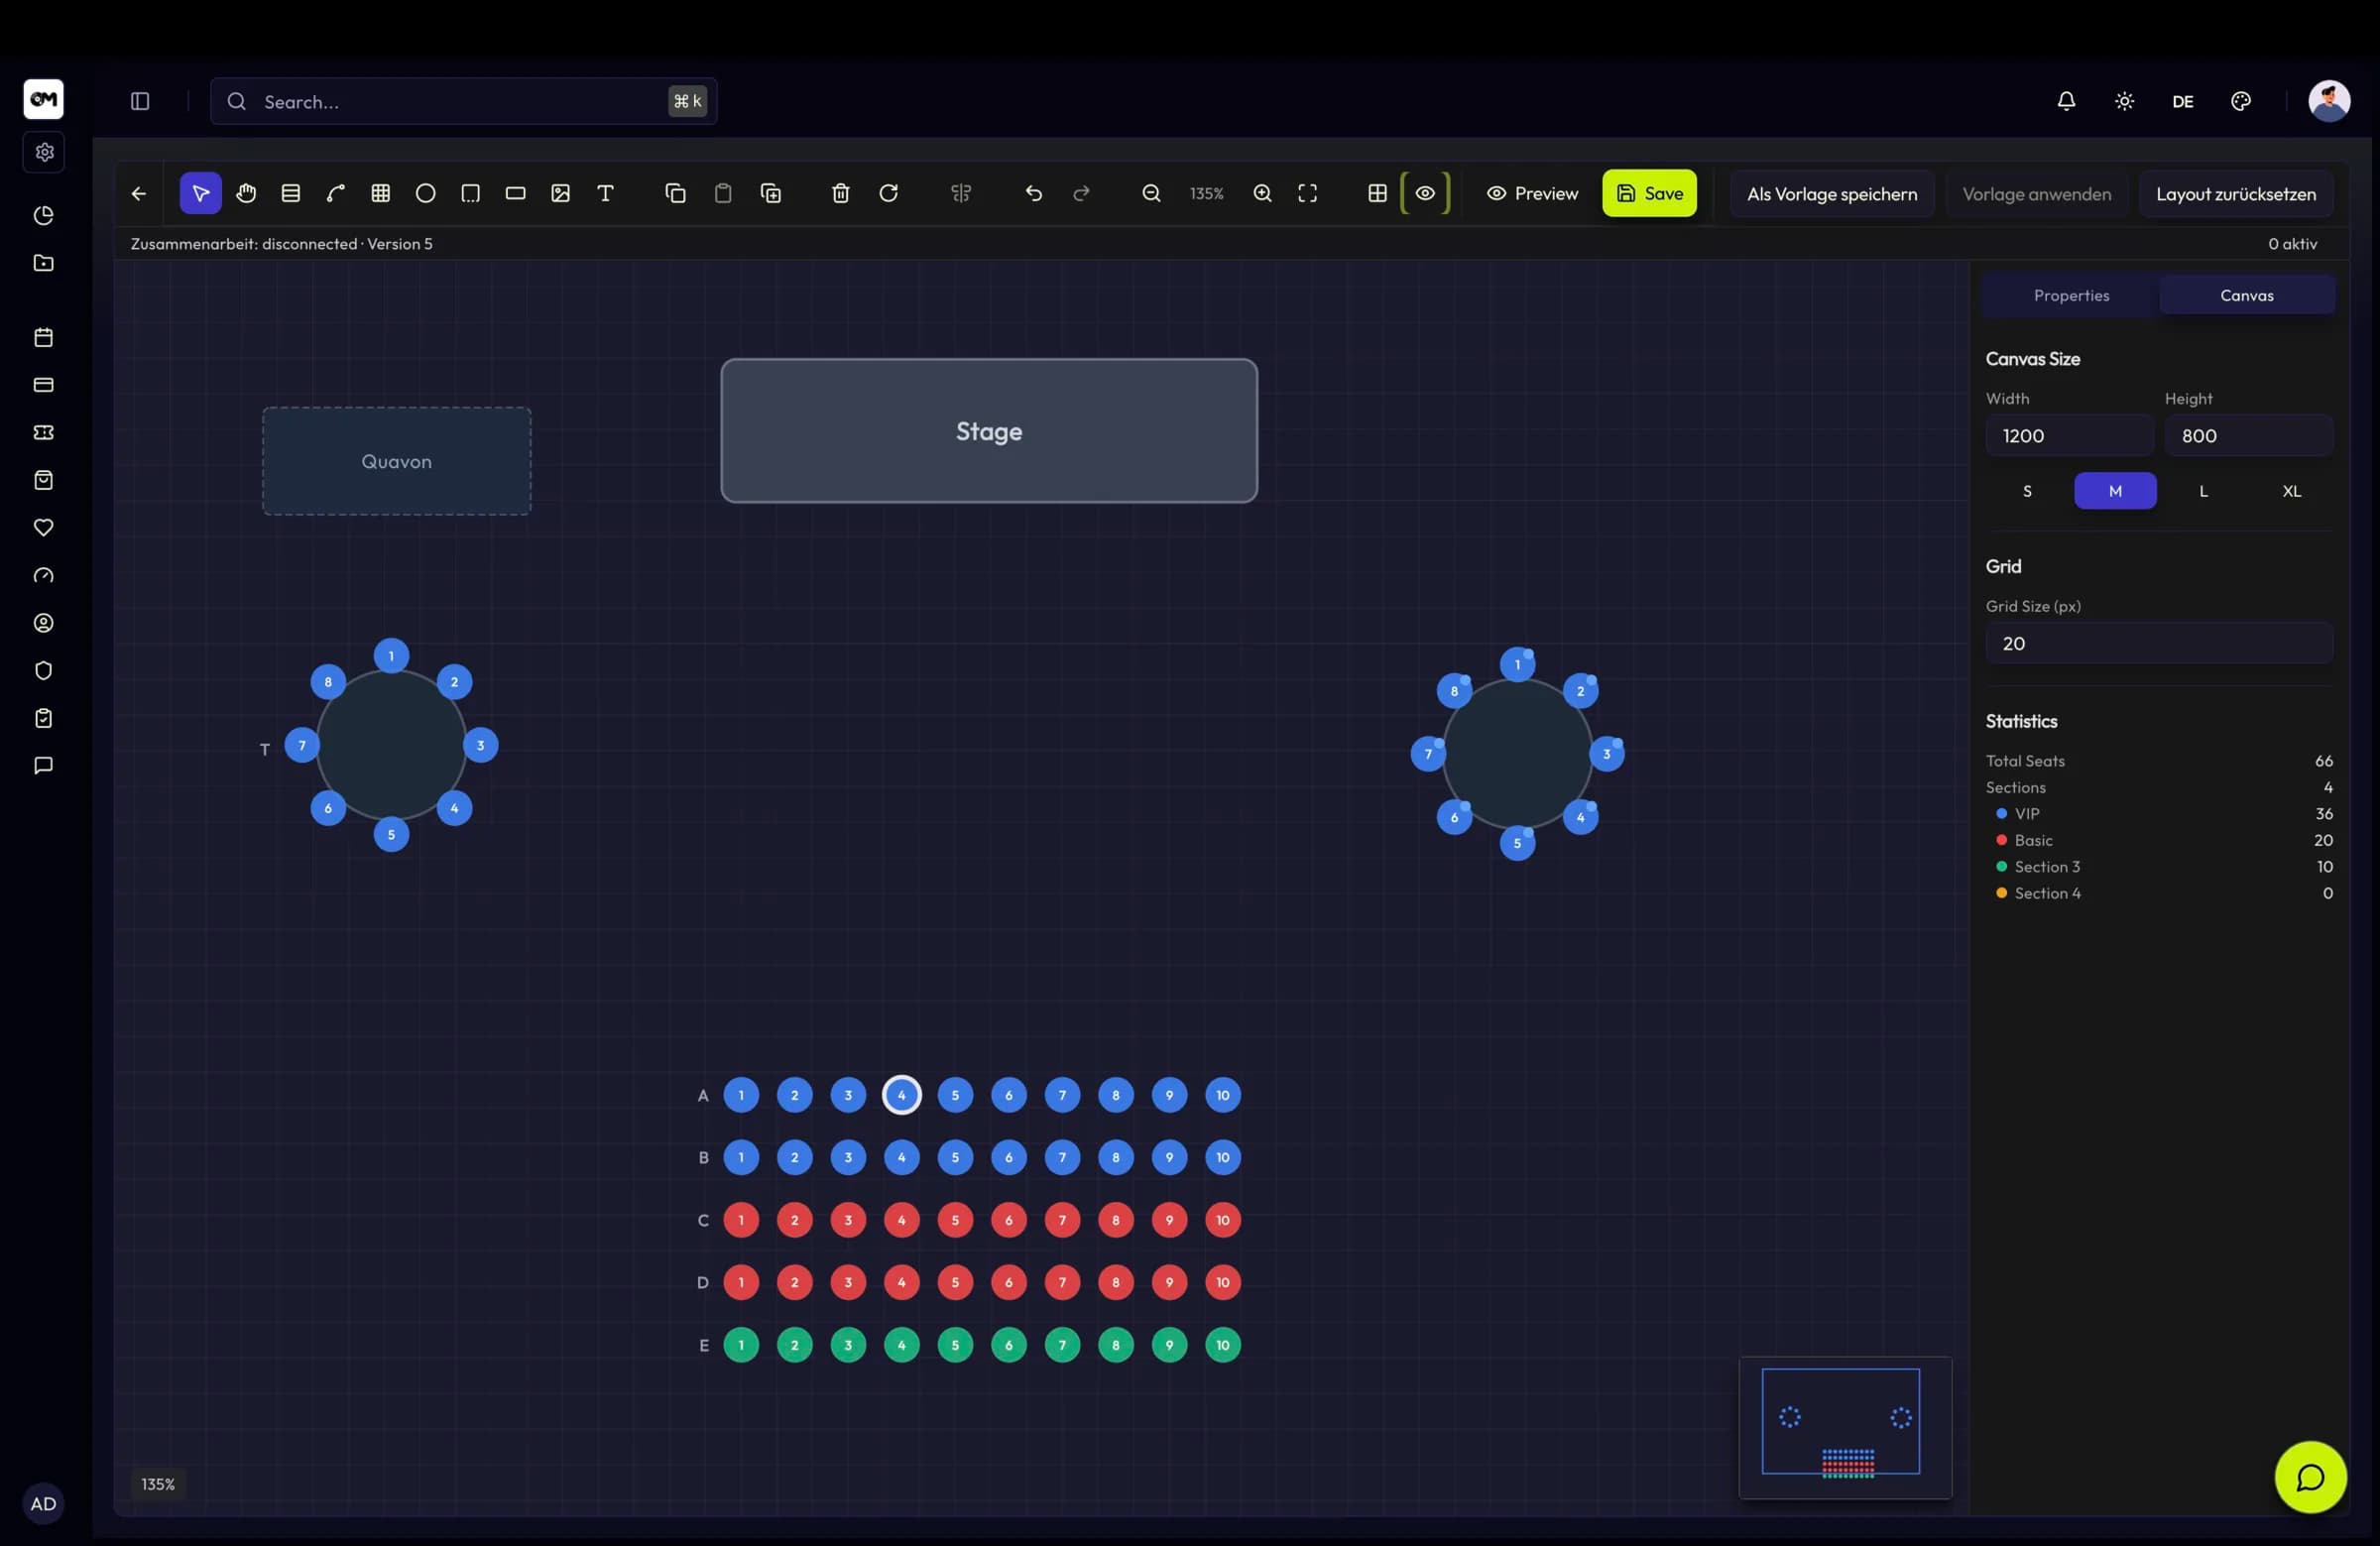Save the seating layout
The width and height of the screenshot is (2380, 1546).
(1650, 193)
